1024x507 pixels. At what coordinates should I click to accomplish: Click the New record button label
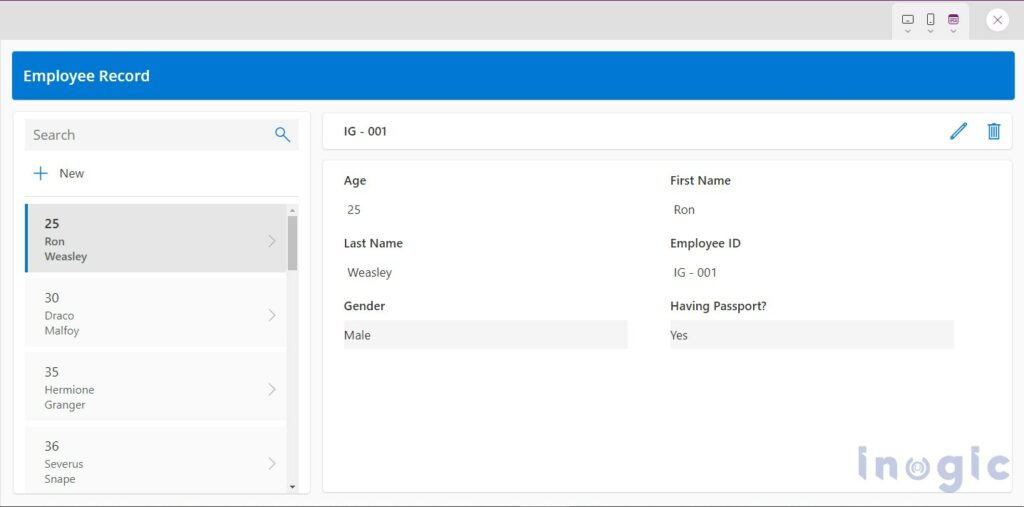72,173
